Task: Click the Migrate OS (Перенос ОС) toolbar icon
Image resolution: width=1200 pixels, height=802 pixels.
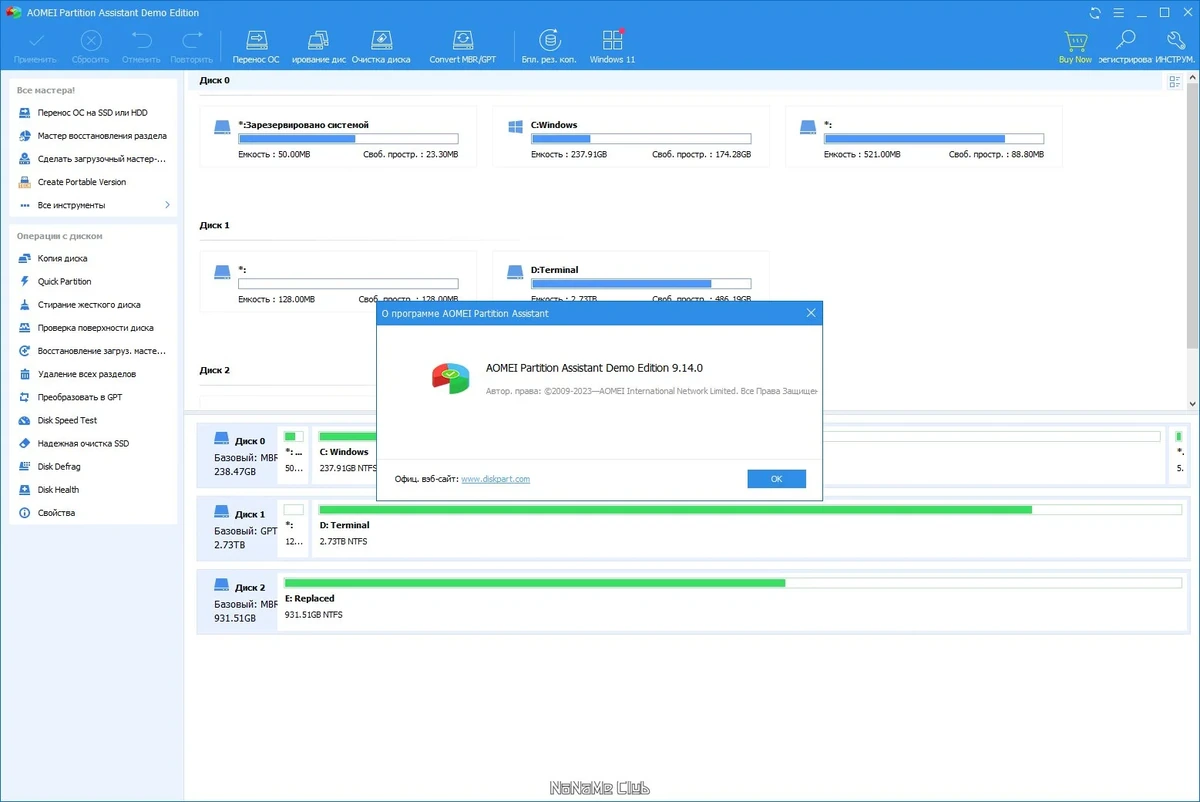Action: (256, 46)
